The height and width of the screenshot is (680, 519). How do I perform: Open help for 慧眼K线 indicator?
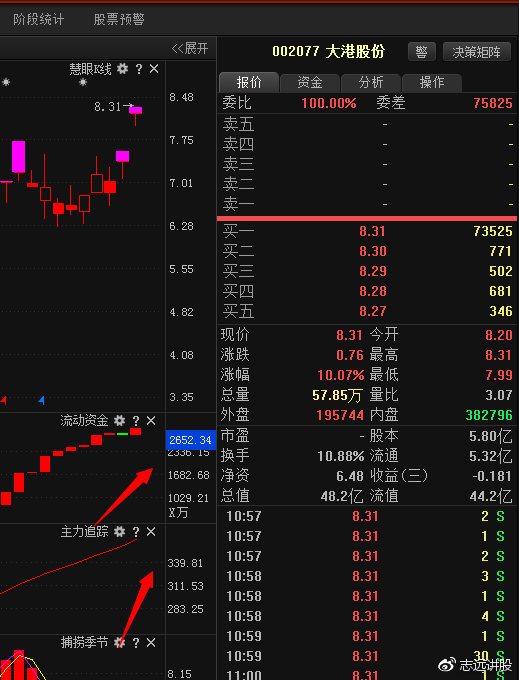(139, 69)
